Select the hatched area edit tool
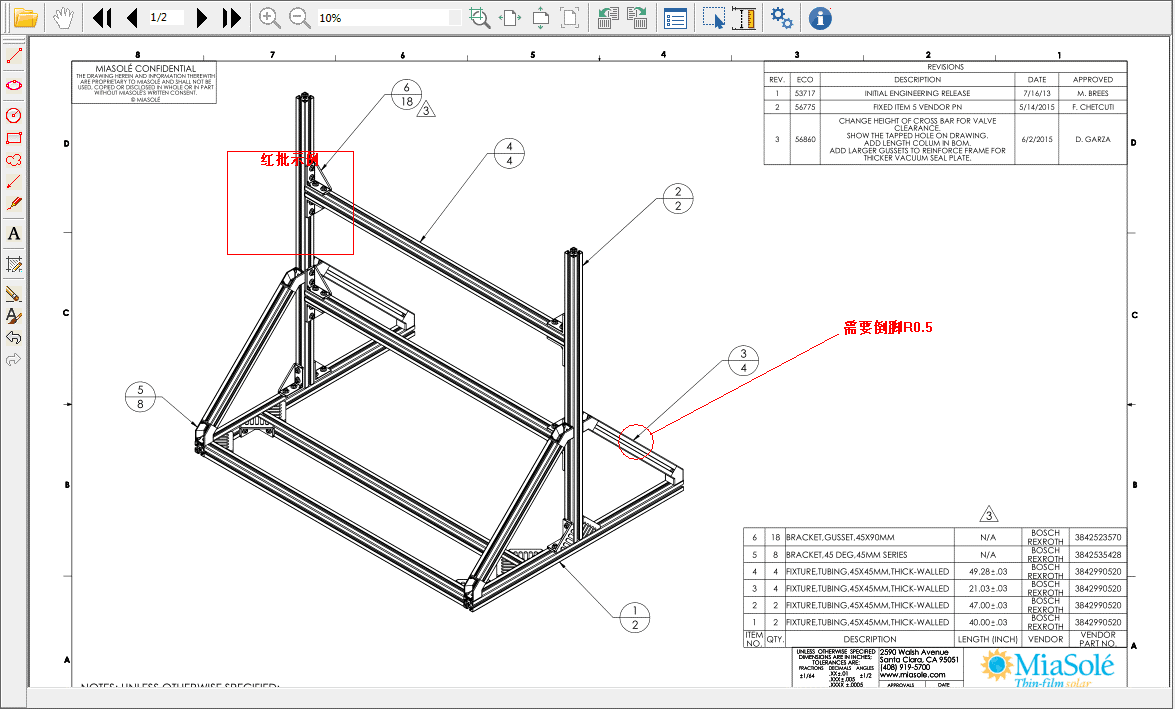The width and height of the screenshot is (1175, 709). (13, 264)
